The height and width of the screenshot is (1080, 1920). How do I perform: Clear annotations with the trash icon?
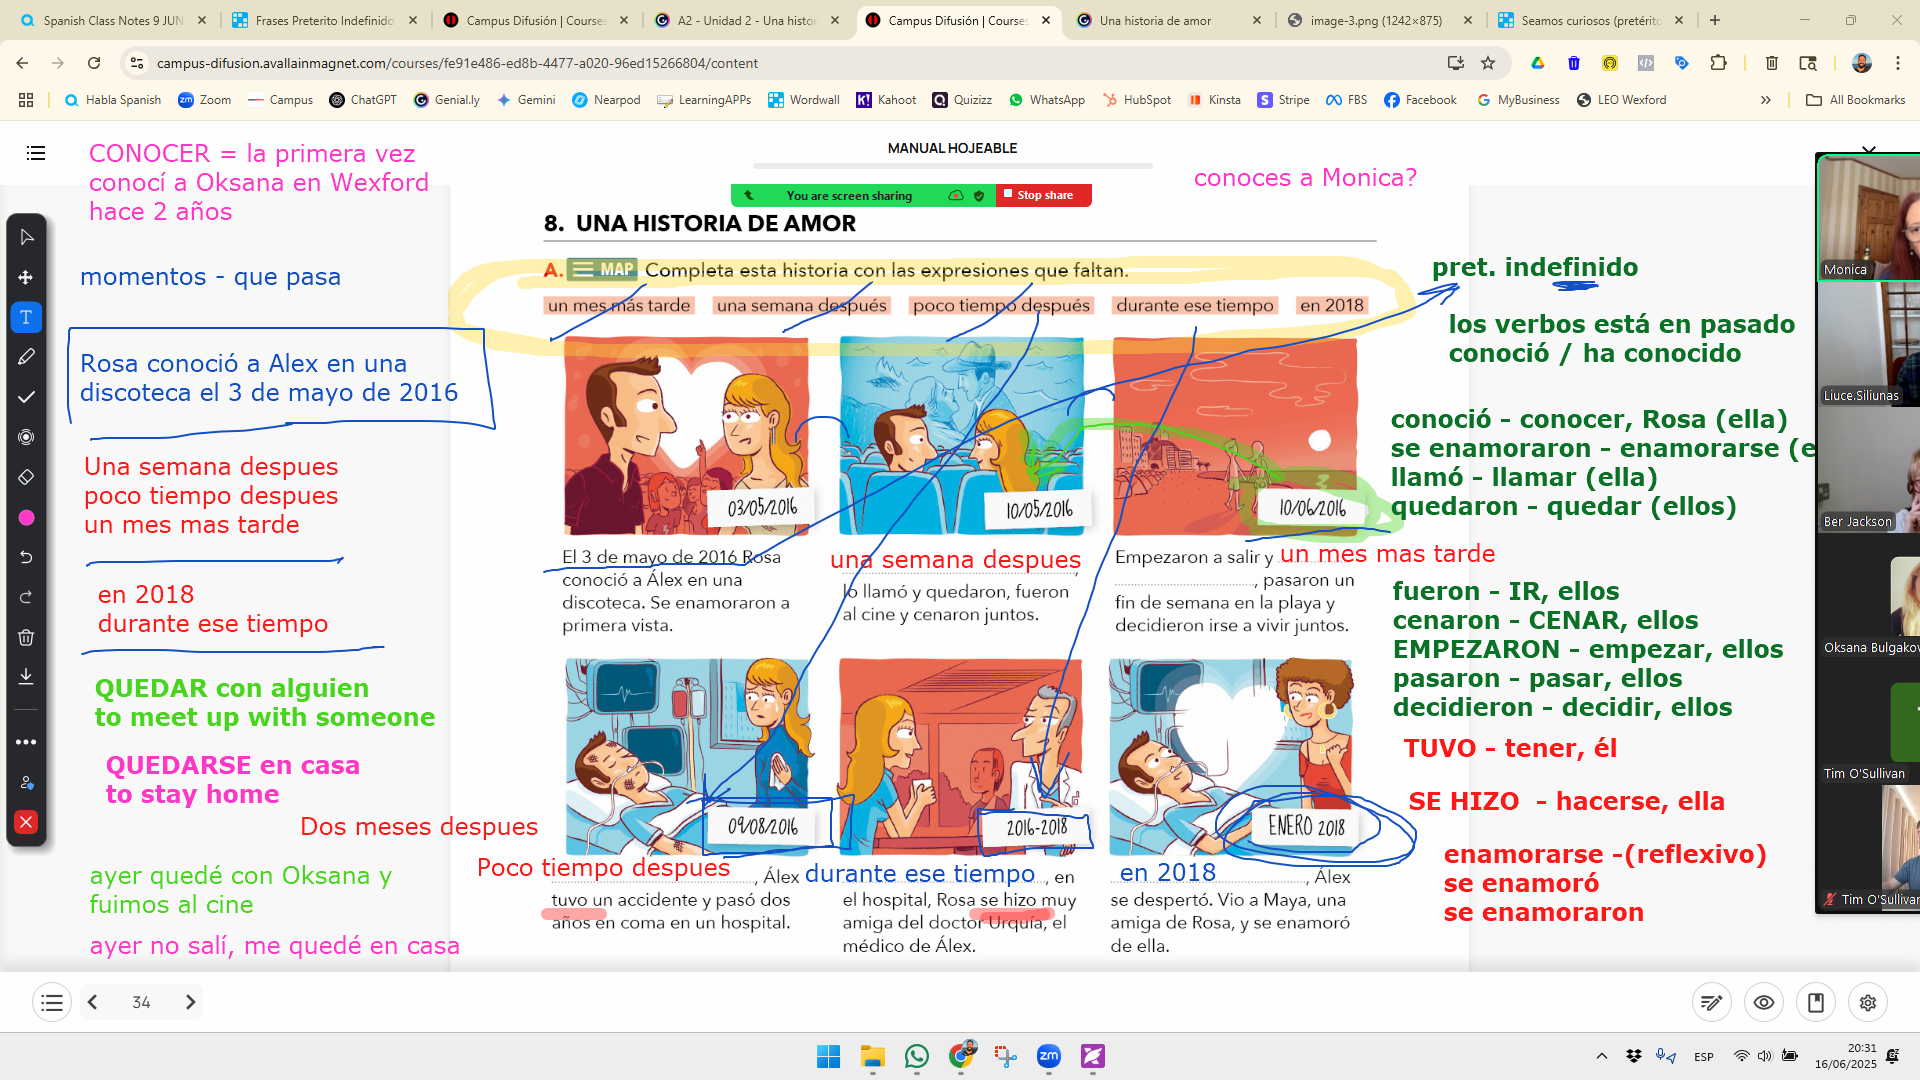coord(27,637)
